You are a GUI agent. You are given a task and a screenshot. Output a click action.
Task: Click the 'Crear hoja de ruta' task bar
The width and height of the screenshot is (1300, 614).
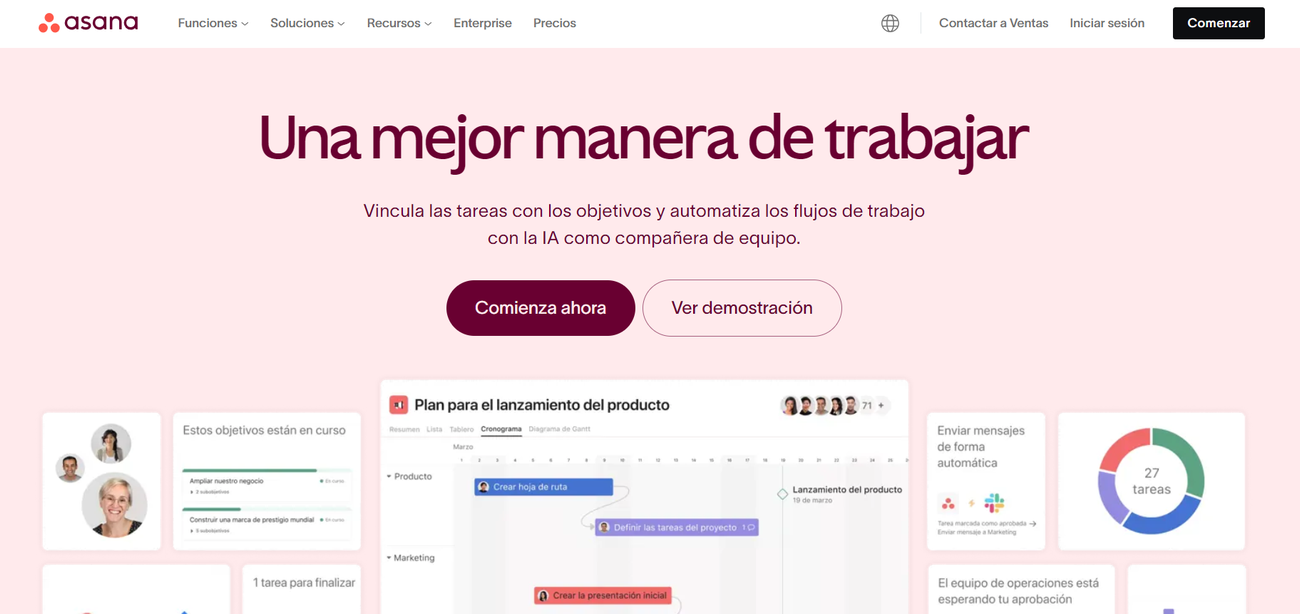click(x=544, y=486)
